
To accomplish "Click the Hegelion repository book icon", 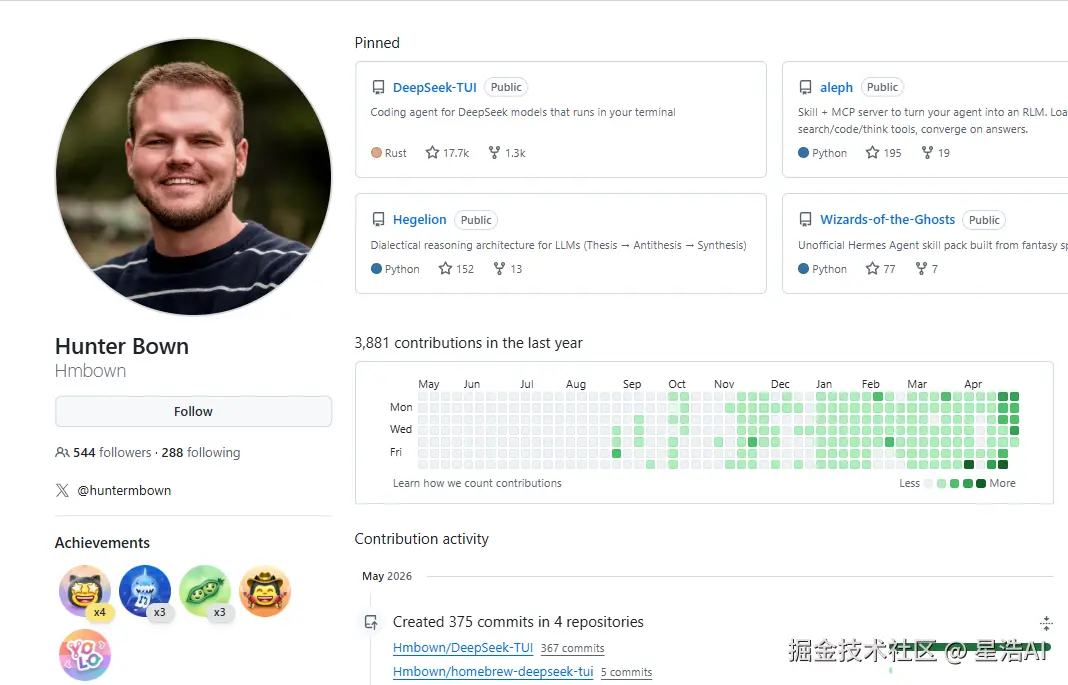I will pyautogui.click(x=378, y=219).
